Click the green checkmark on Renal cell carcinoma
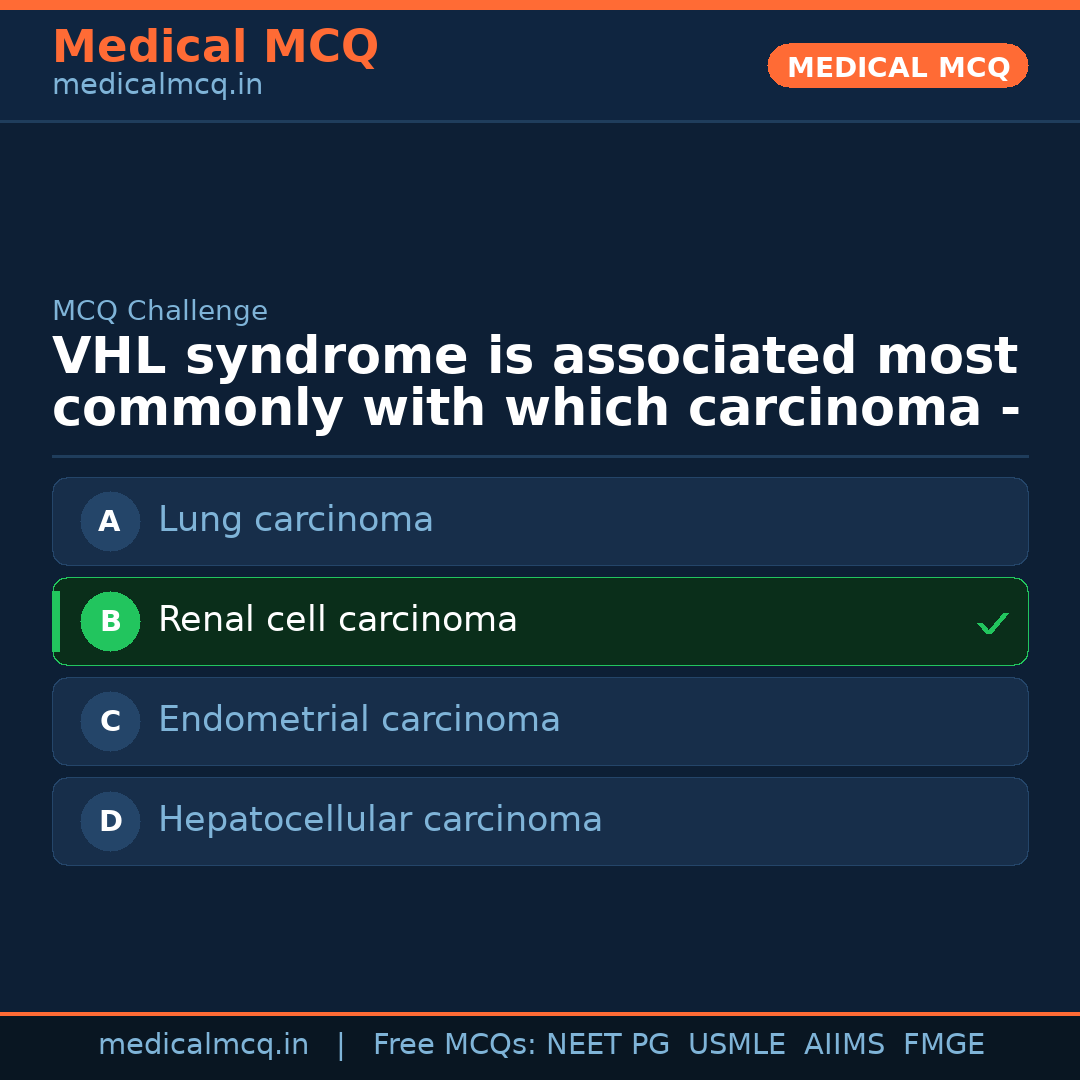The height and width of the screenshot is (1080, 1080). tap(992, 624)
